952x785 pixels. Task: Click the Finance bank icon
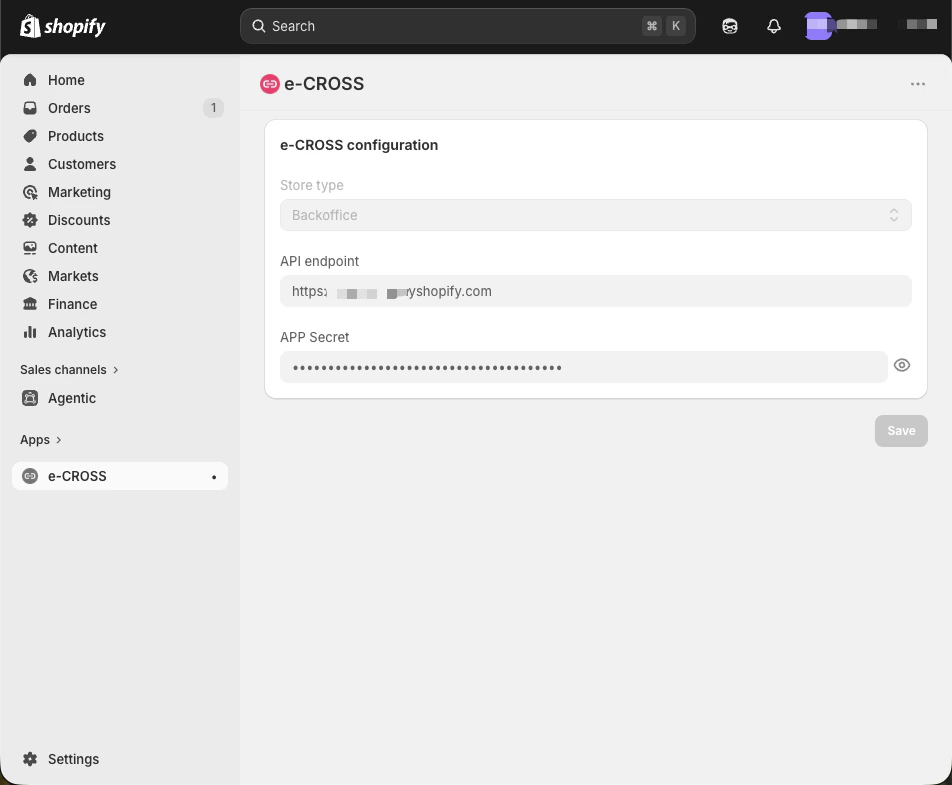[x=30, y=304]
